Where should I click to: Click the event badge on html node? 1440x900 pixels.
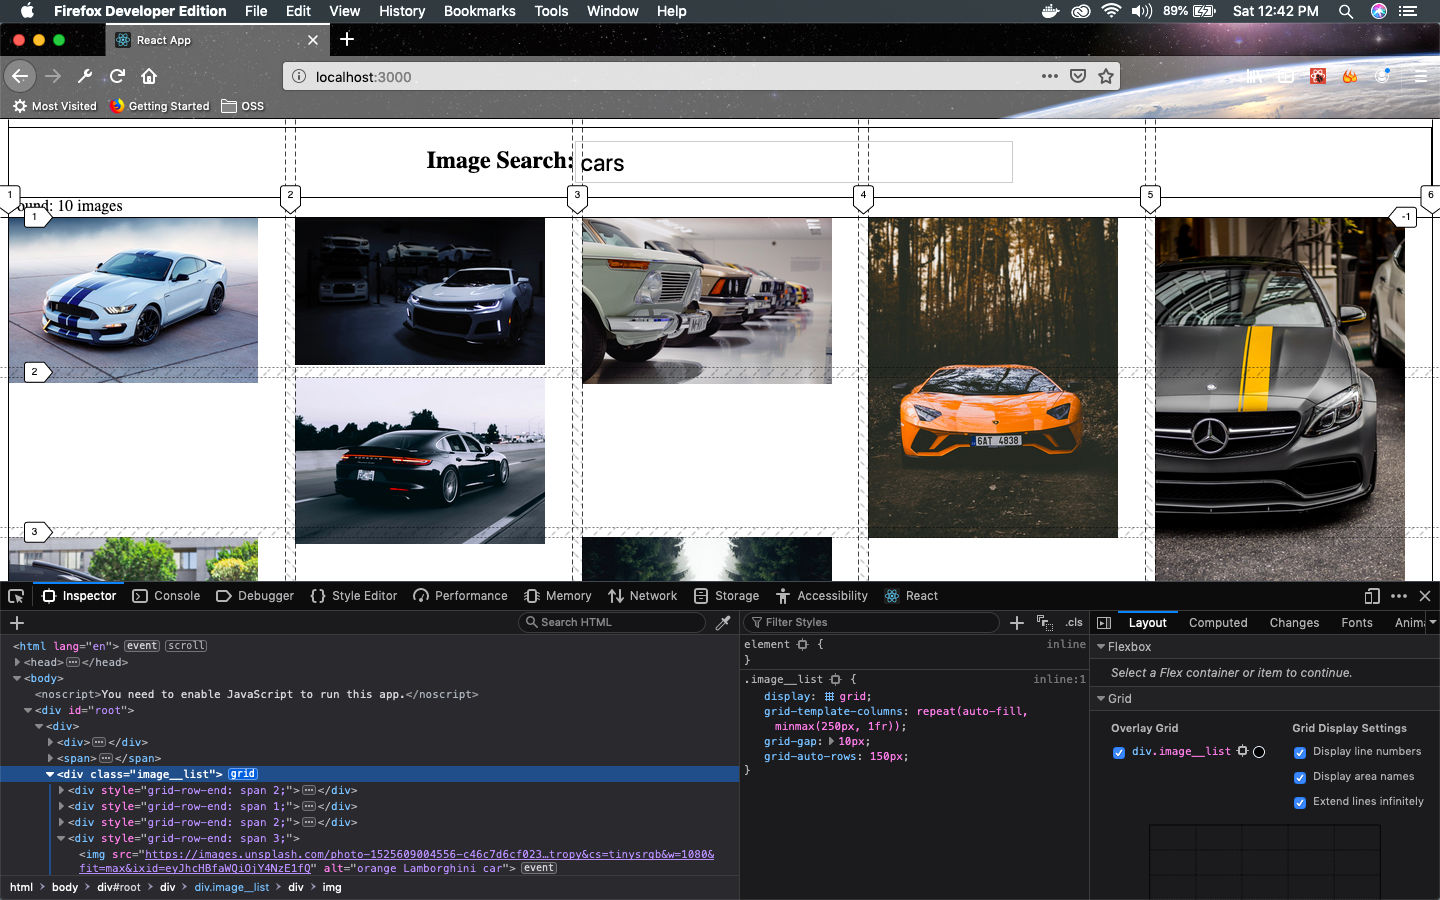point(142,646)
